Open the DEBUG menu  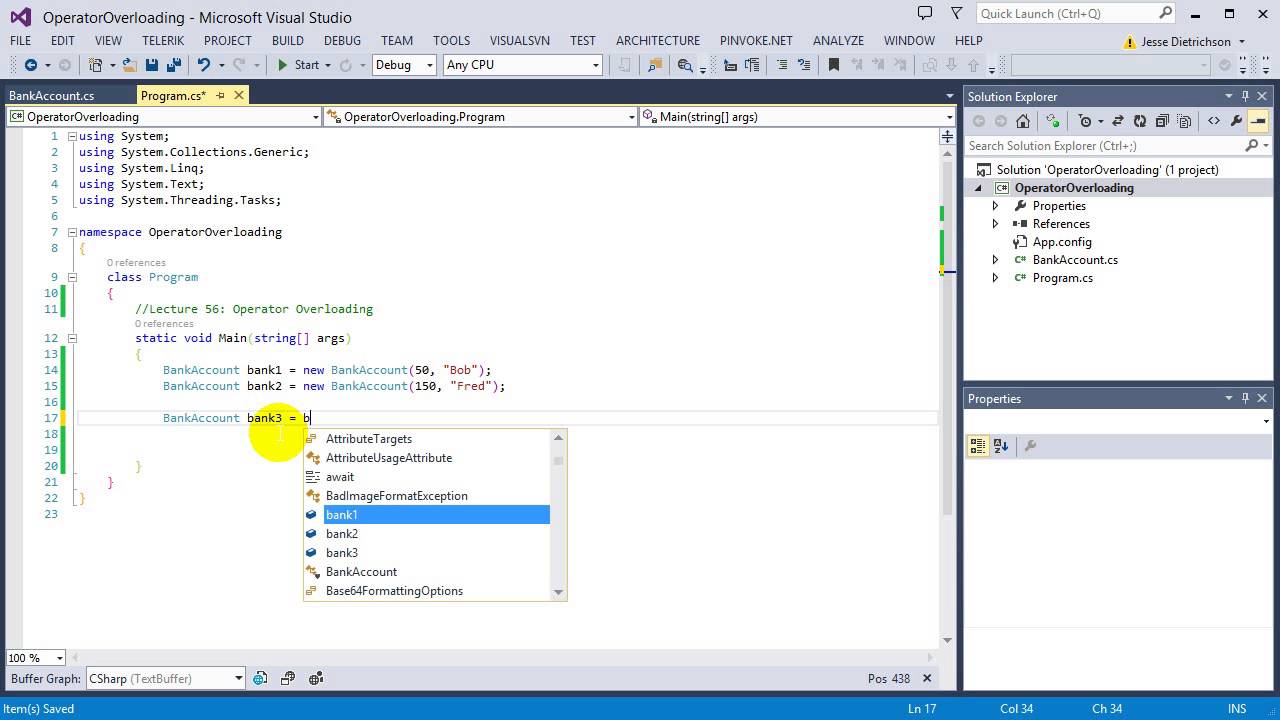[342, 40]
